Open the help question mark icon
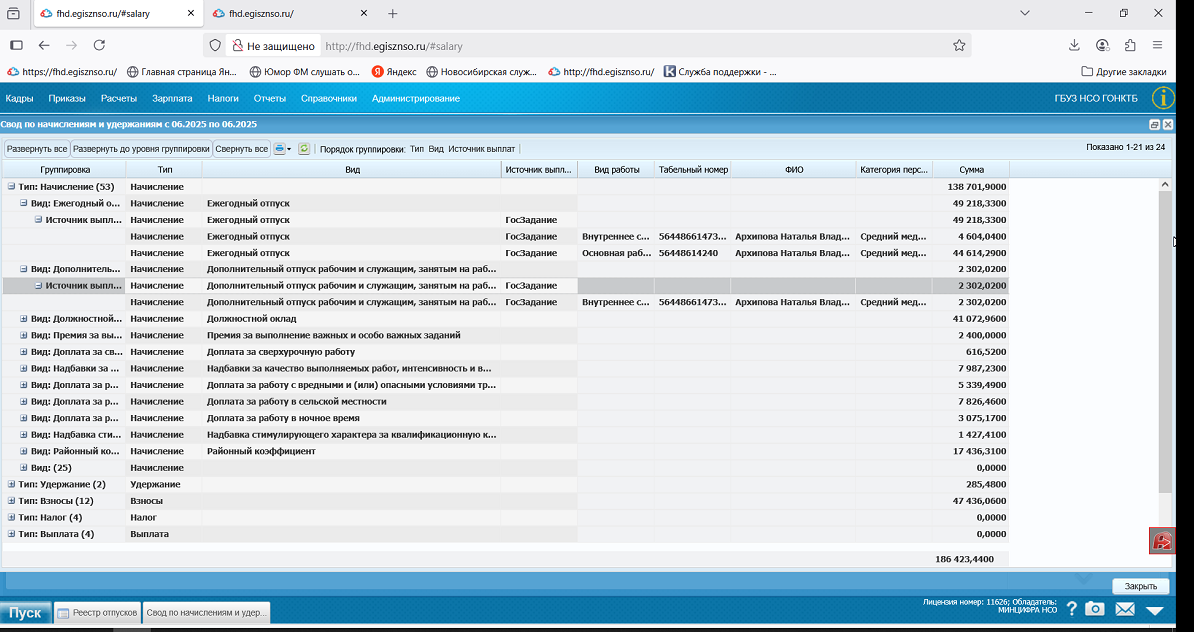This screenshot has width=1194, height=632. click(1071, 608)
